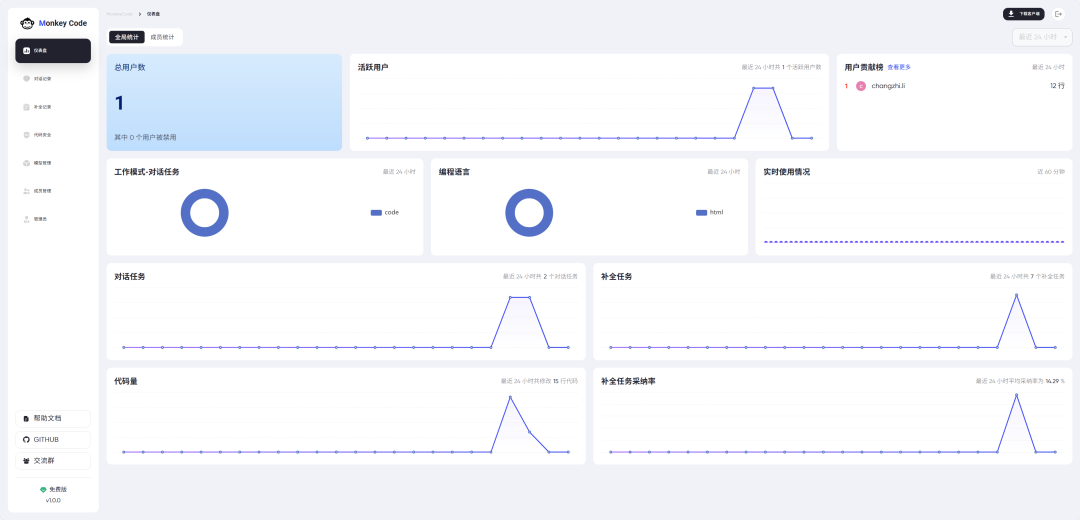This screenshot has height=520, width=1080.
Task: Click the download client button
Action: 1024,14
